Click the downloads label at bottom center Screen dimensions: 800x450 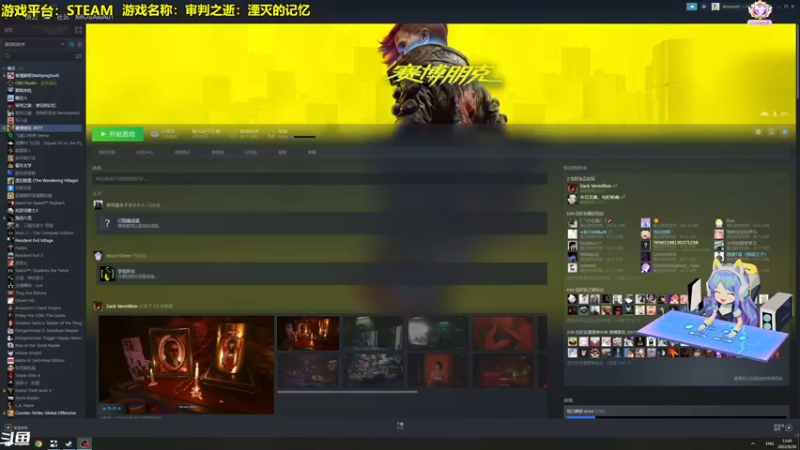(400, 426)
